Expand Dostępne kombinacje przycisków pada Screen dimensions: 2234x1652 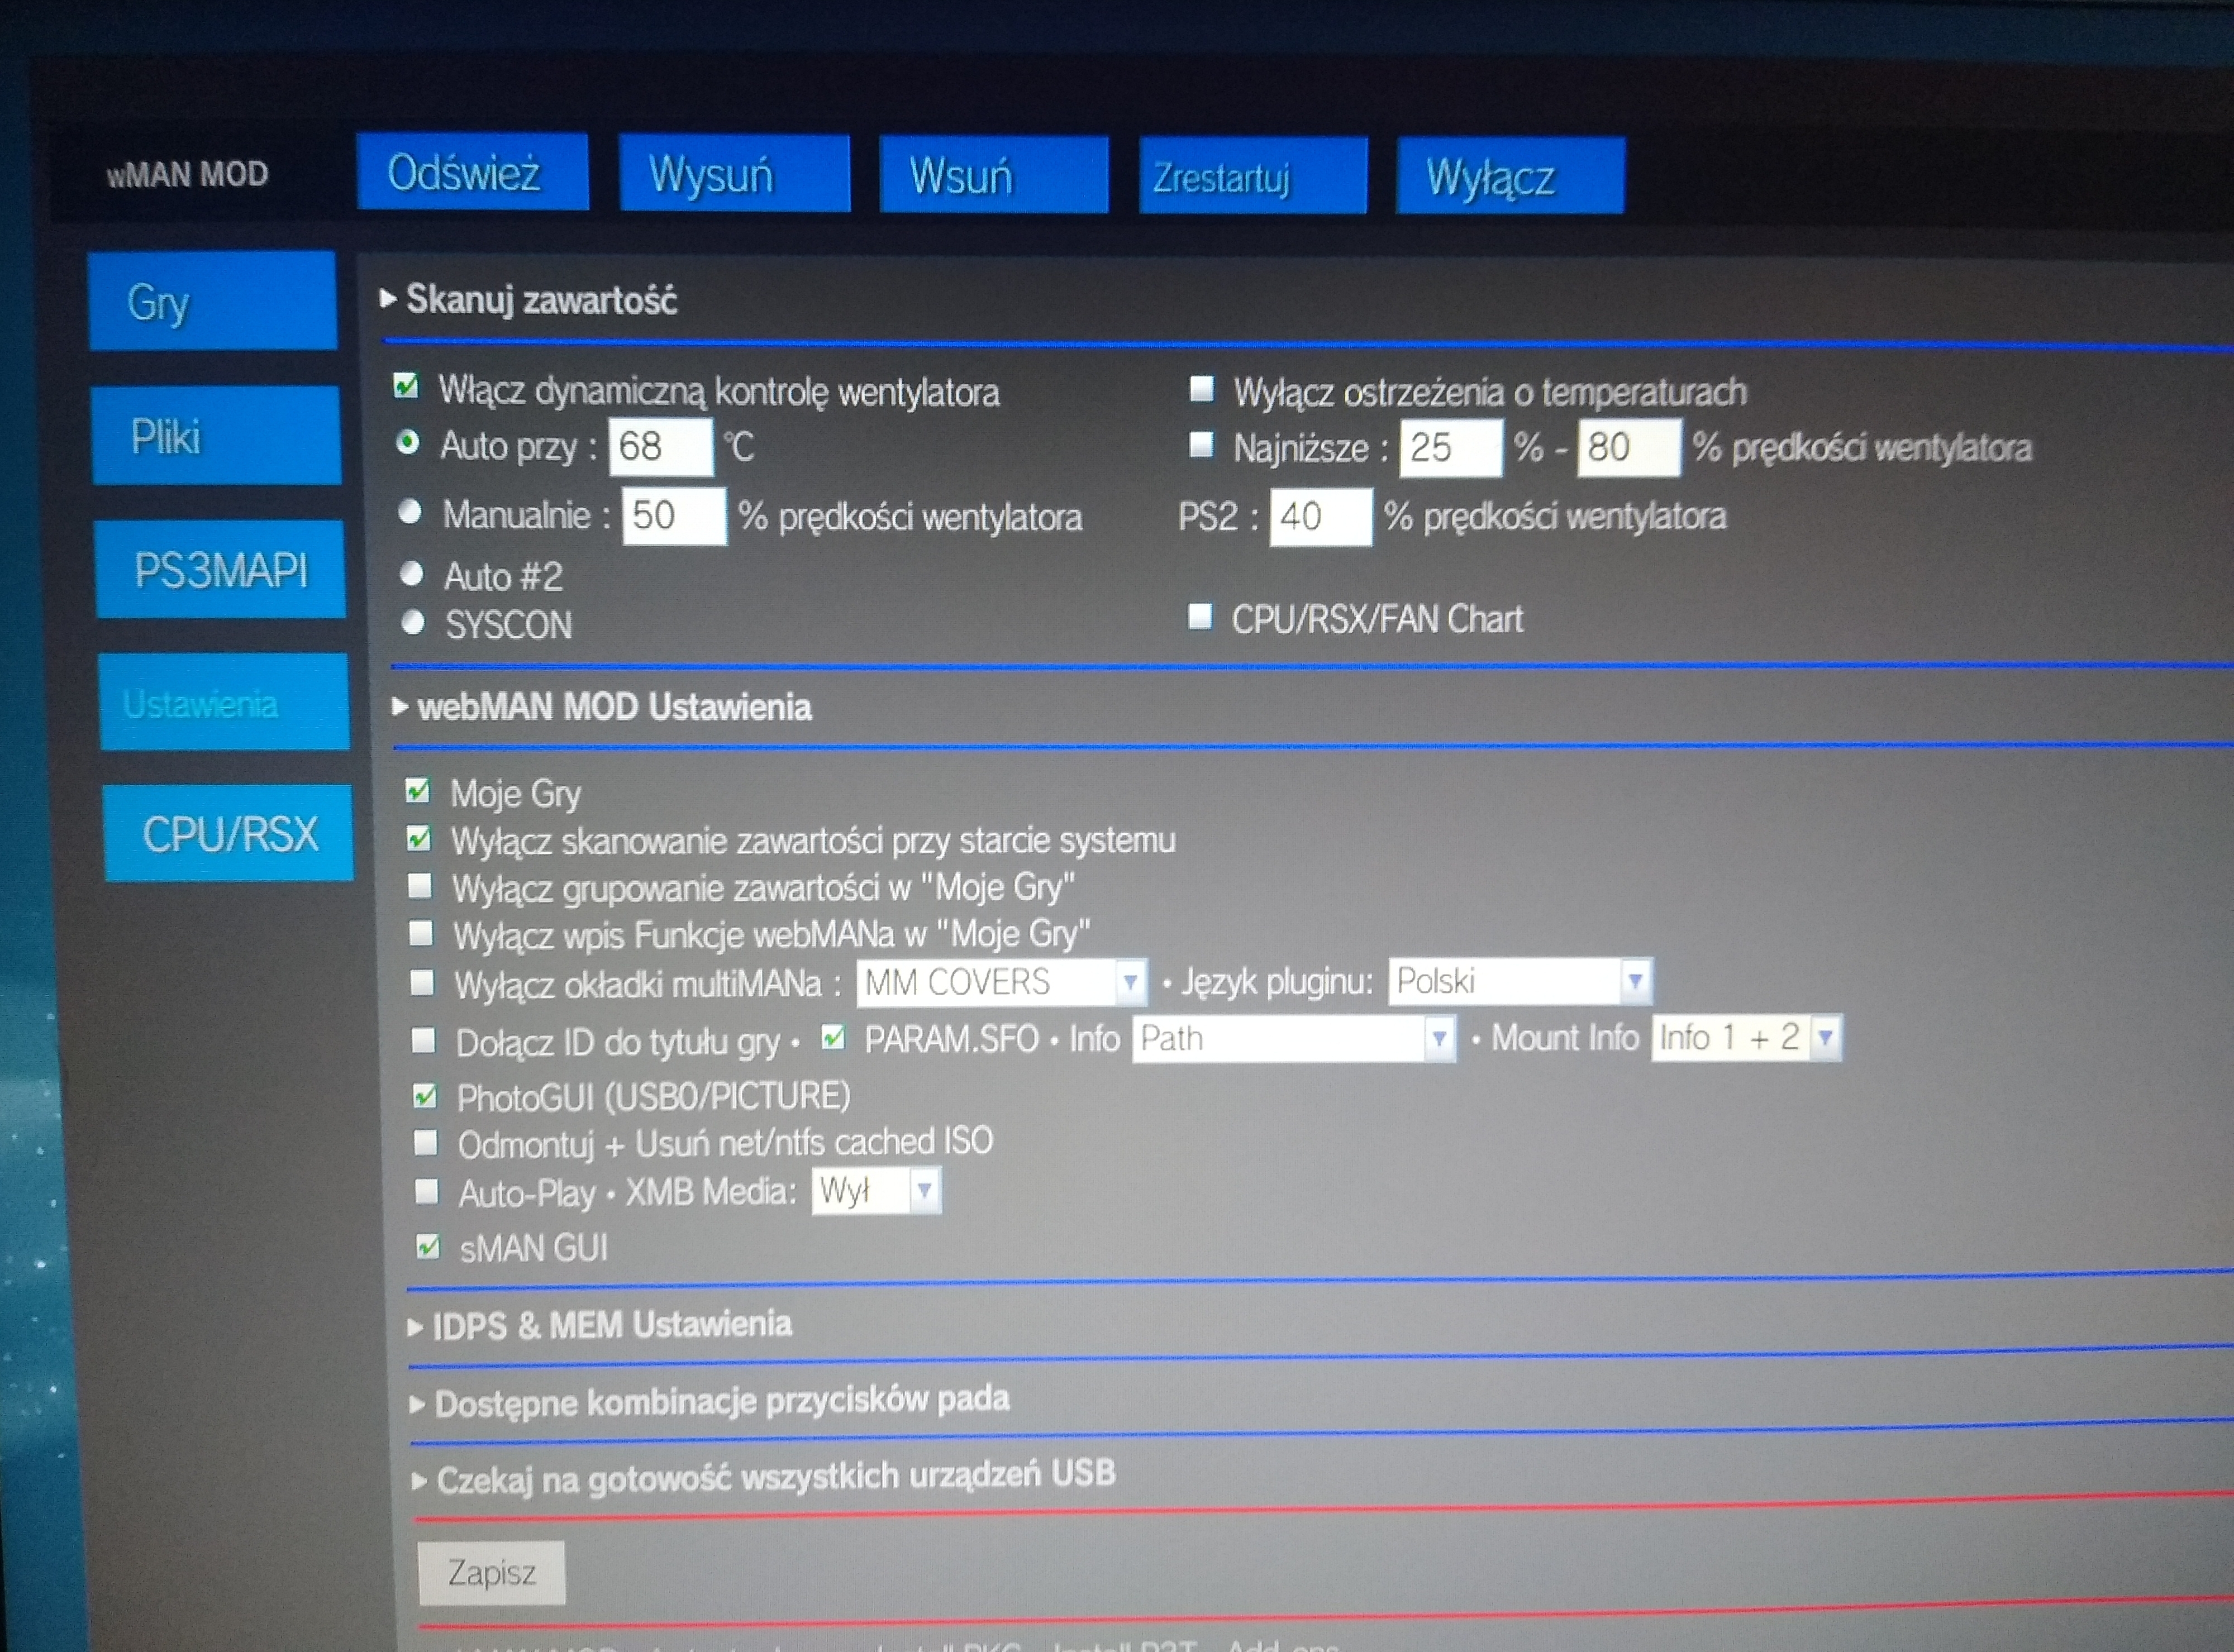[720, 1401]
